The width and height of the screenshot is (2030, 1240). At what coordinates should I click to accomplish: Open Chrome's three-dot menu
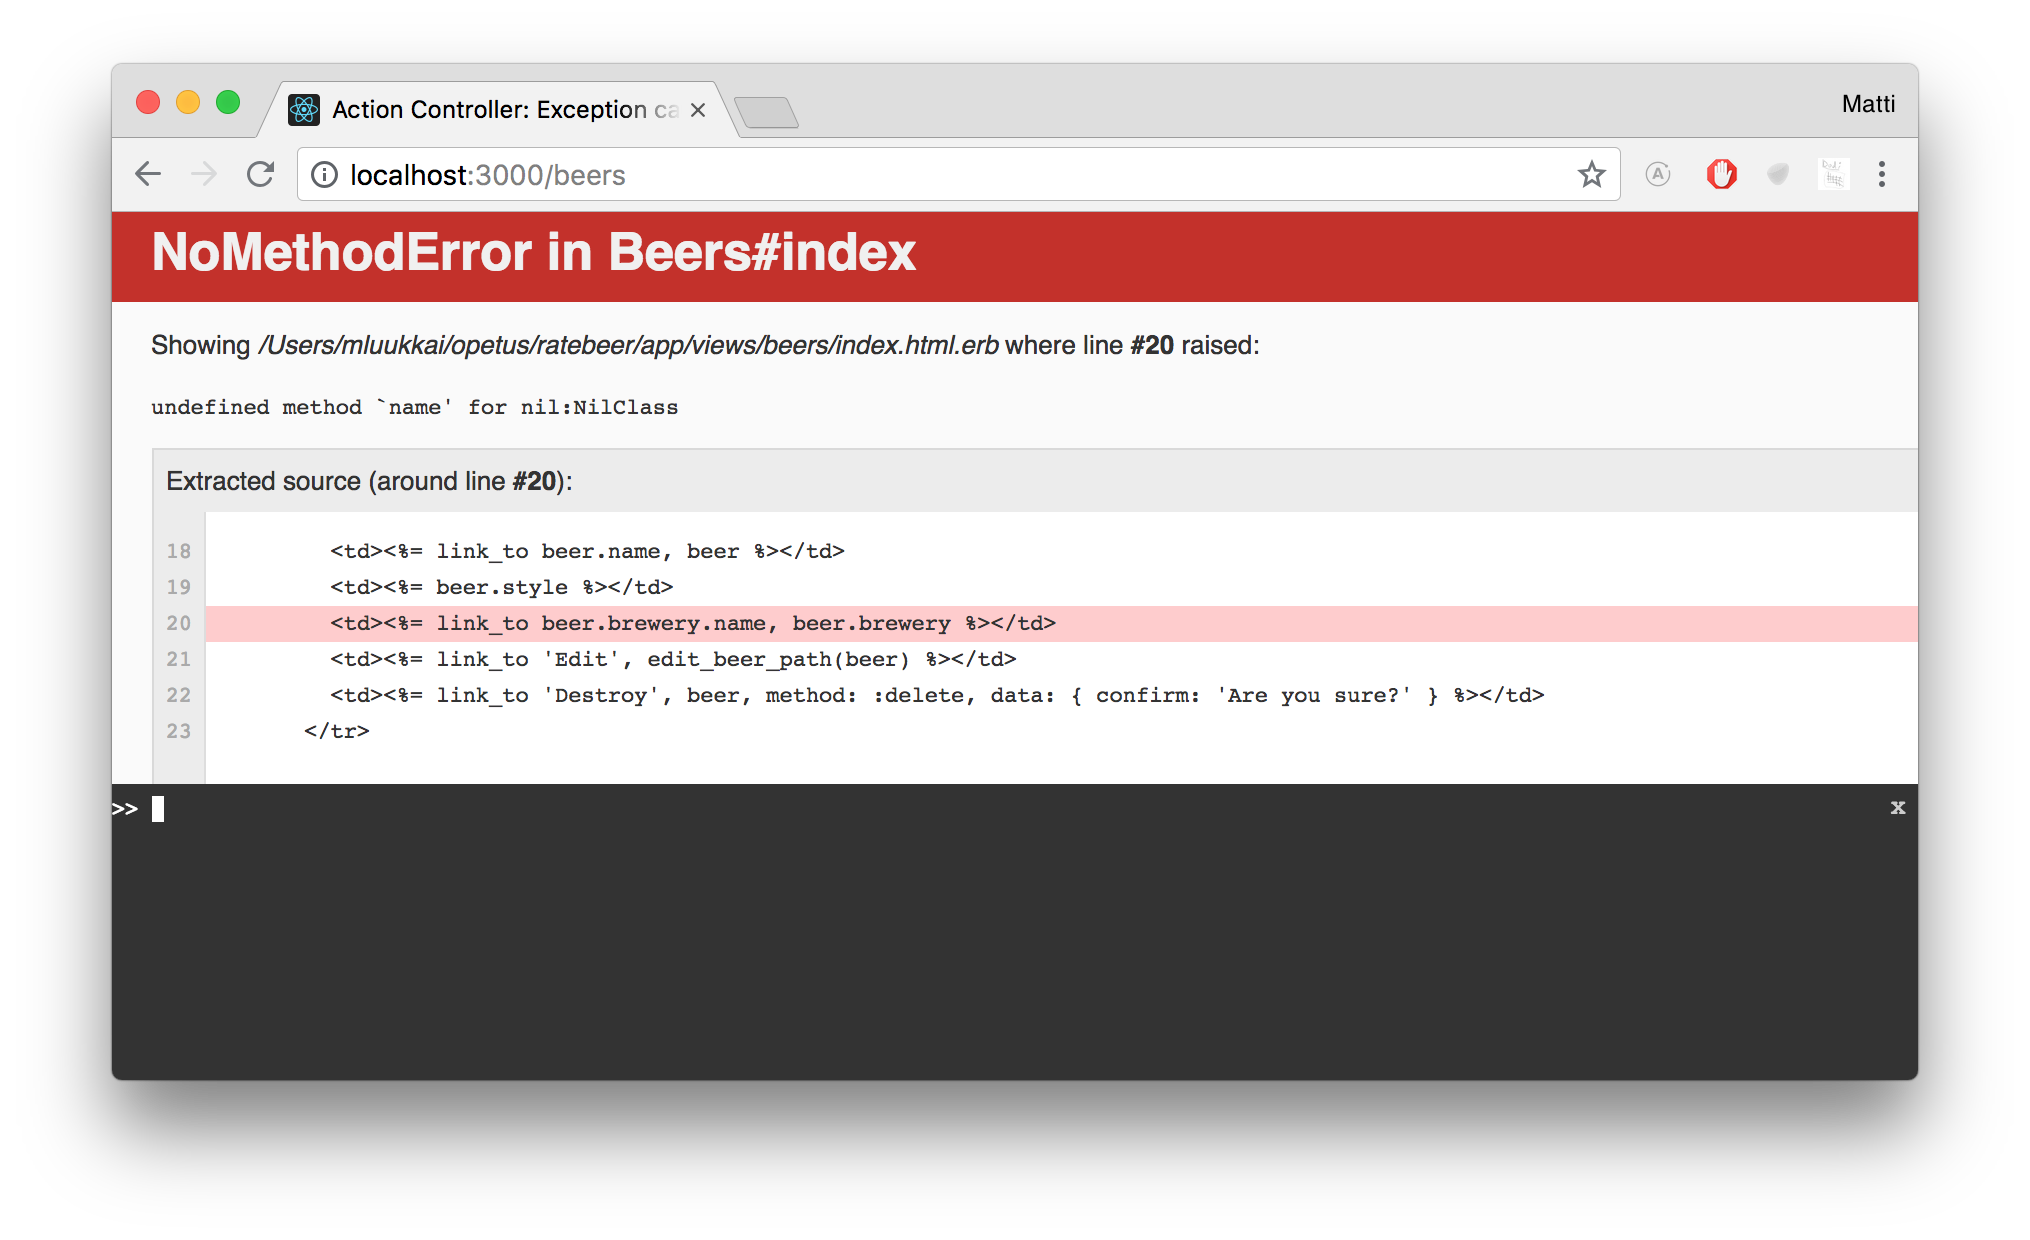1882,174
